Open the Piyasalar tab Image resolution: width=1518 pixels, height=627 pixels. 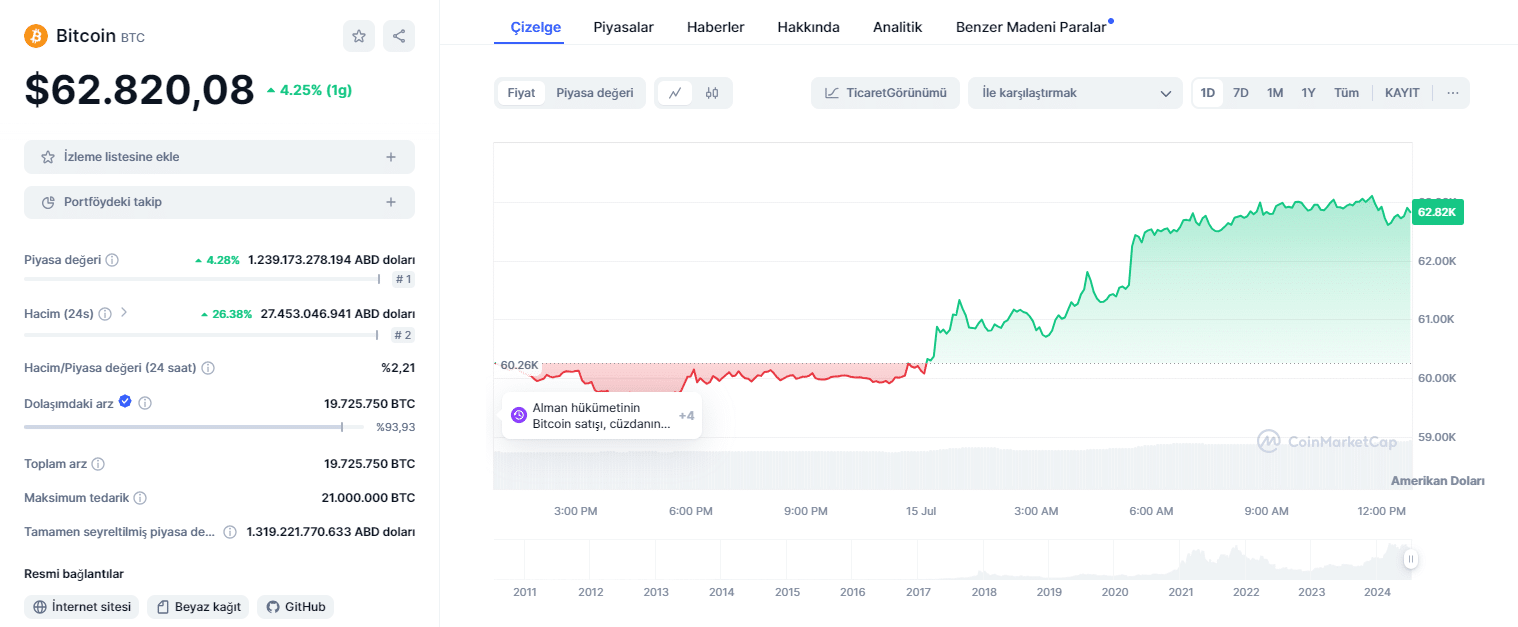623,27
